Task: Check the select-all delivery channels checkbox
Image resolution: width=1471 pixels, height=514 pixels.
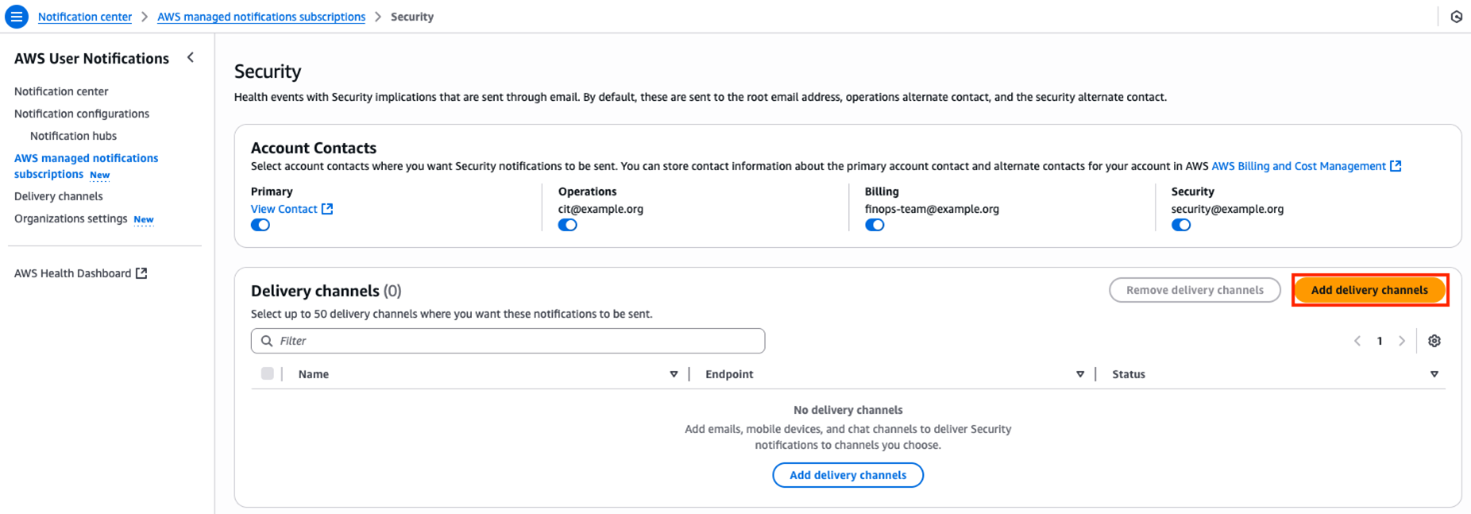Action: (x=267, y=374)
